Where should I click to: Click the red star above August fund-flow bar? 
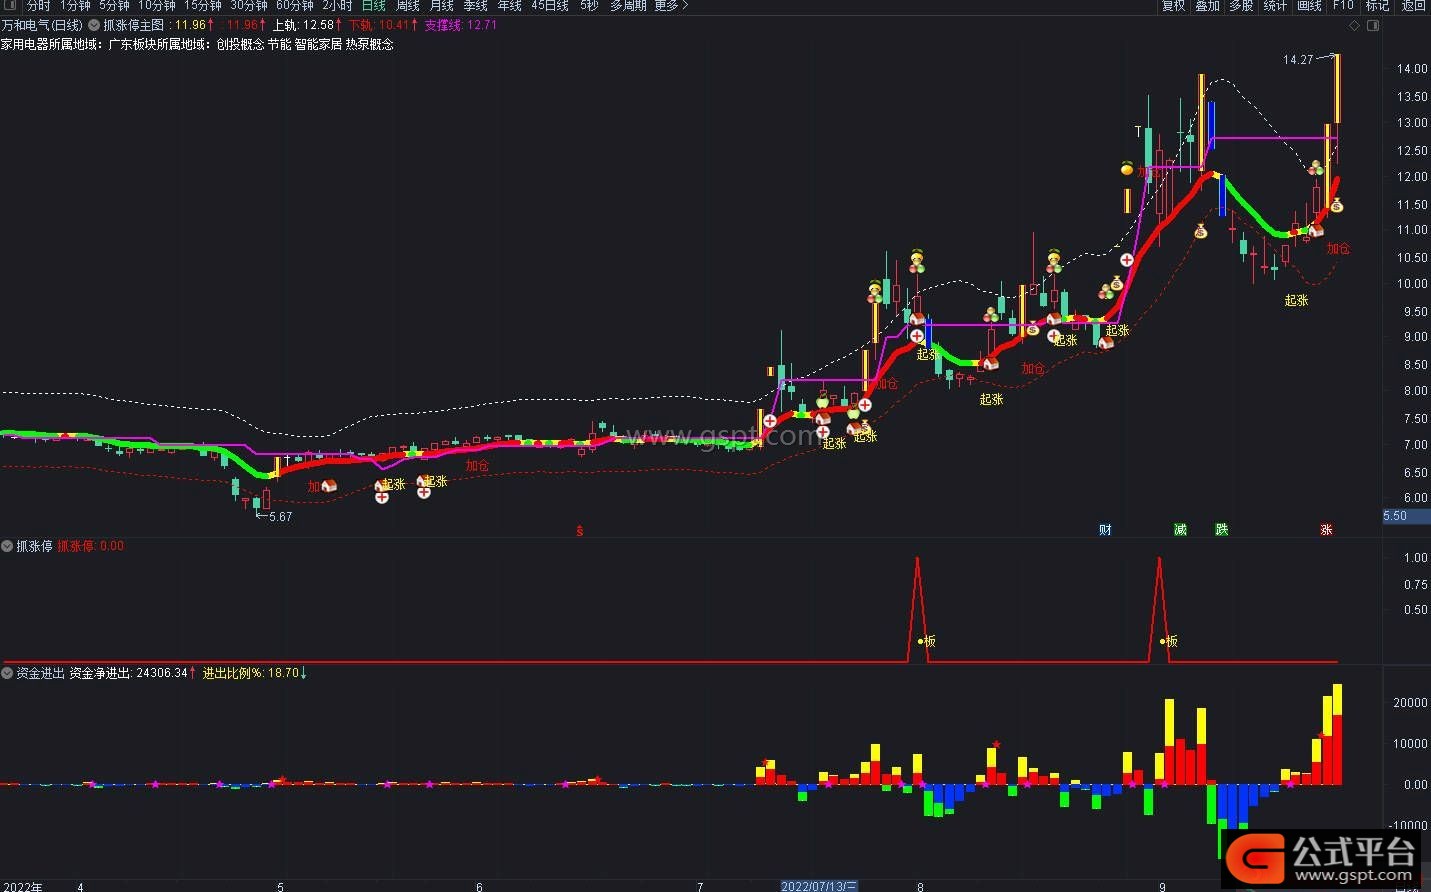[x=996, y=744]
